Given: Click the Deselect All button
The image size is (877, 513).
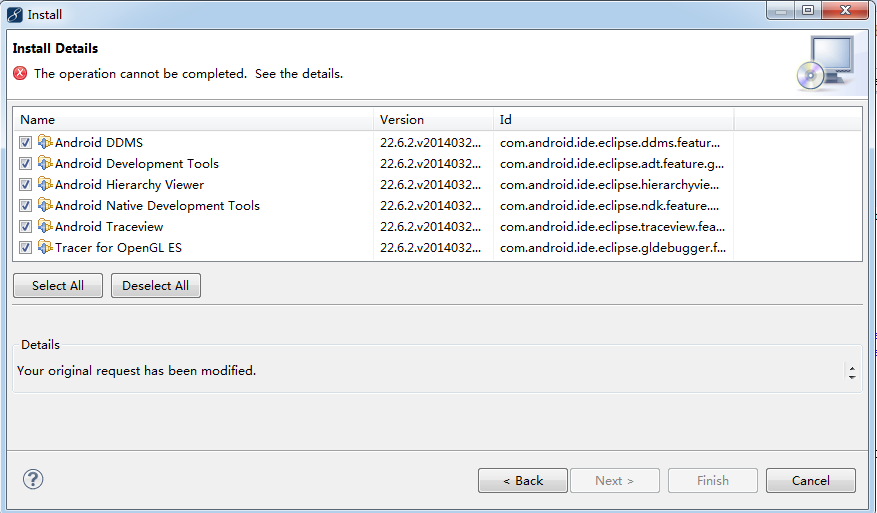Looking at the screenshot, I should click(155, 285).
